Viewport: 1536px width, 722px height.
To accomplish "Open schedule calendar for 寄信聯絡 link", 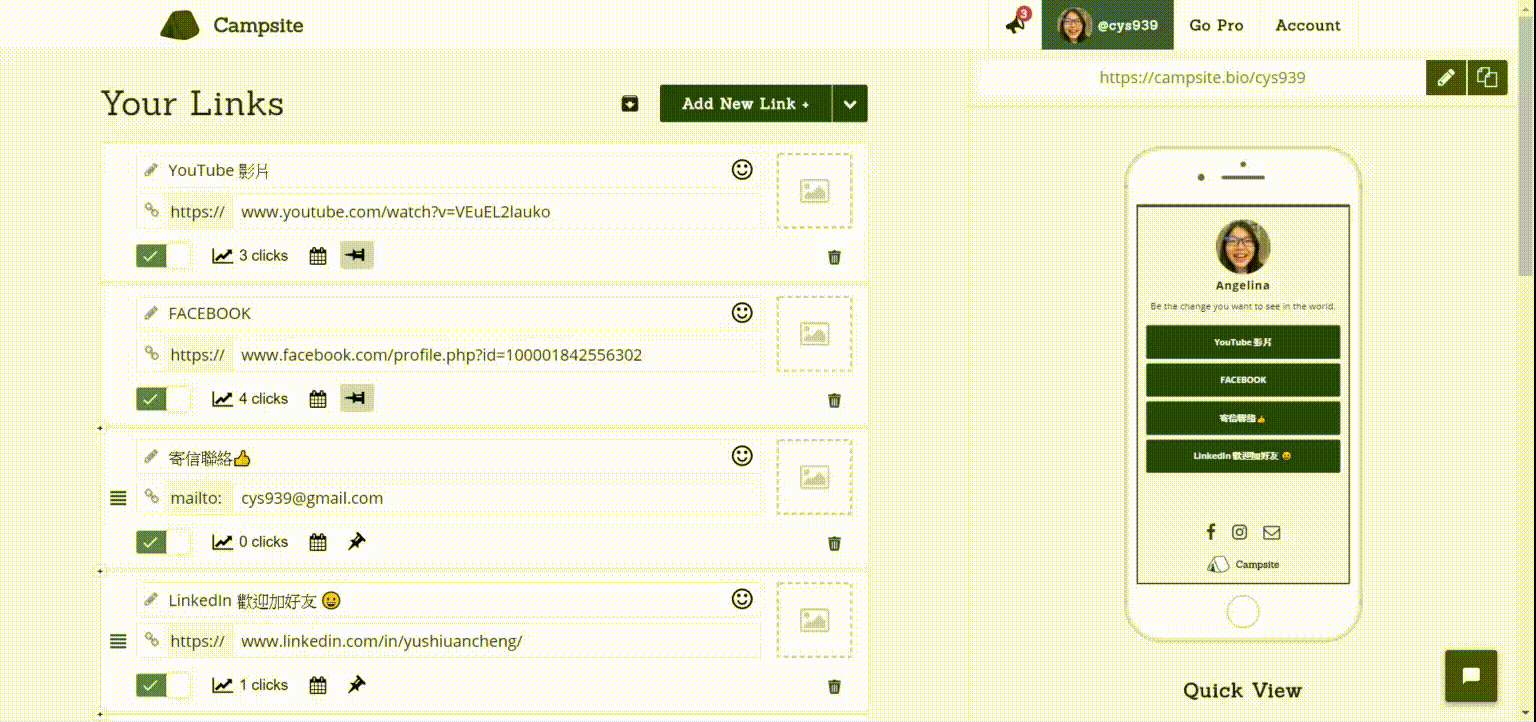I will 318,542.
